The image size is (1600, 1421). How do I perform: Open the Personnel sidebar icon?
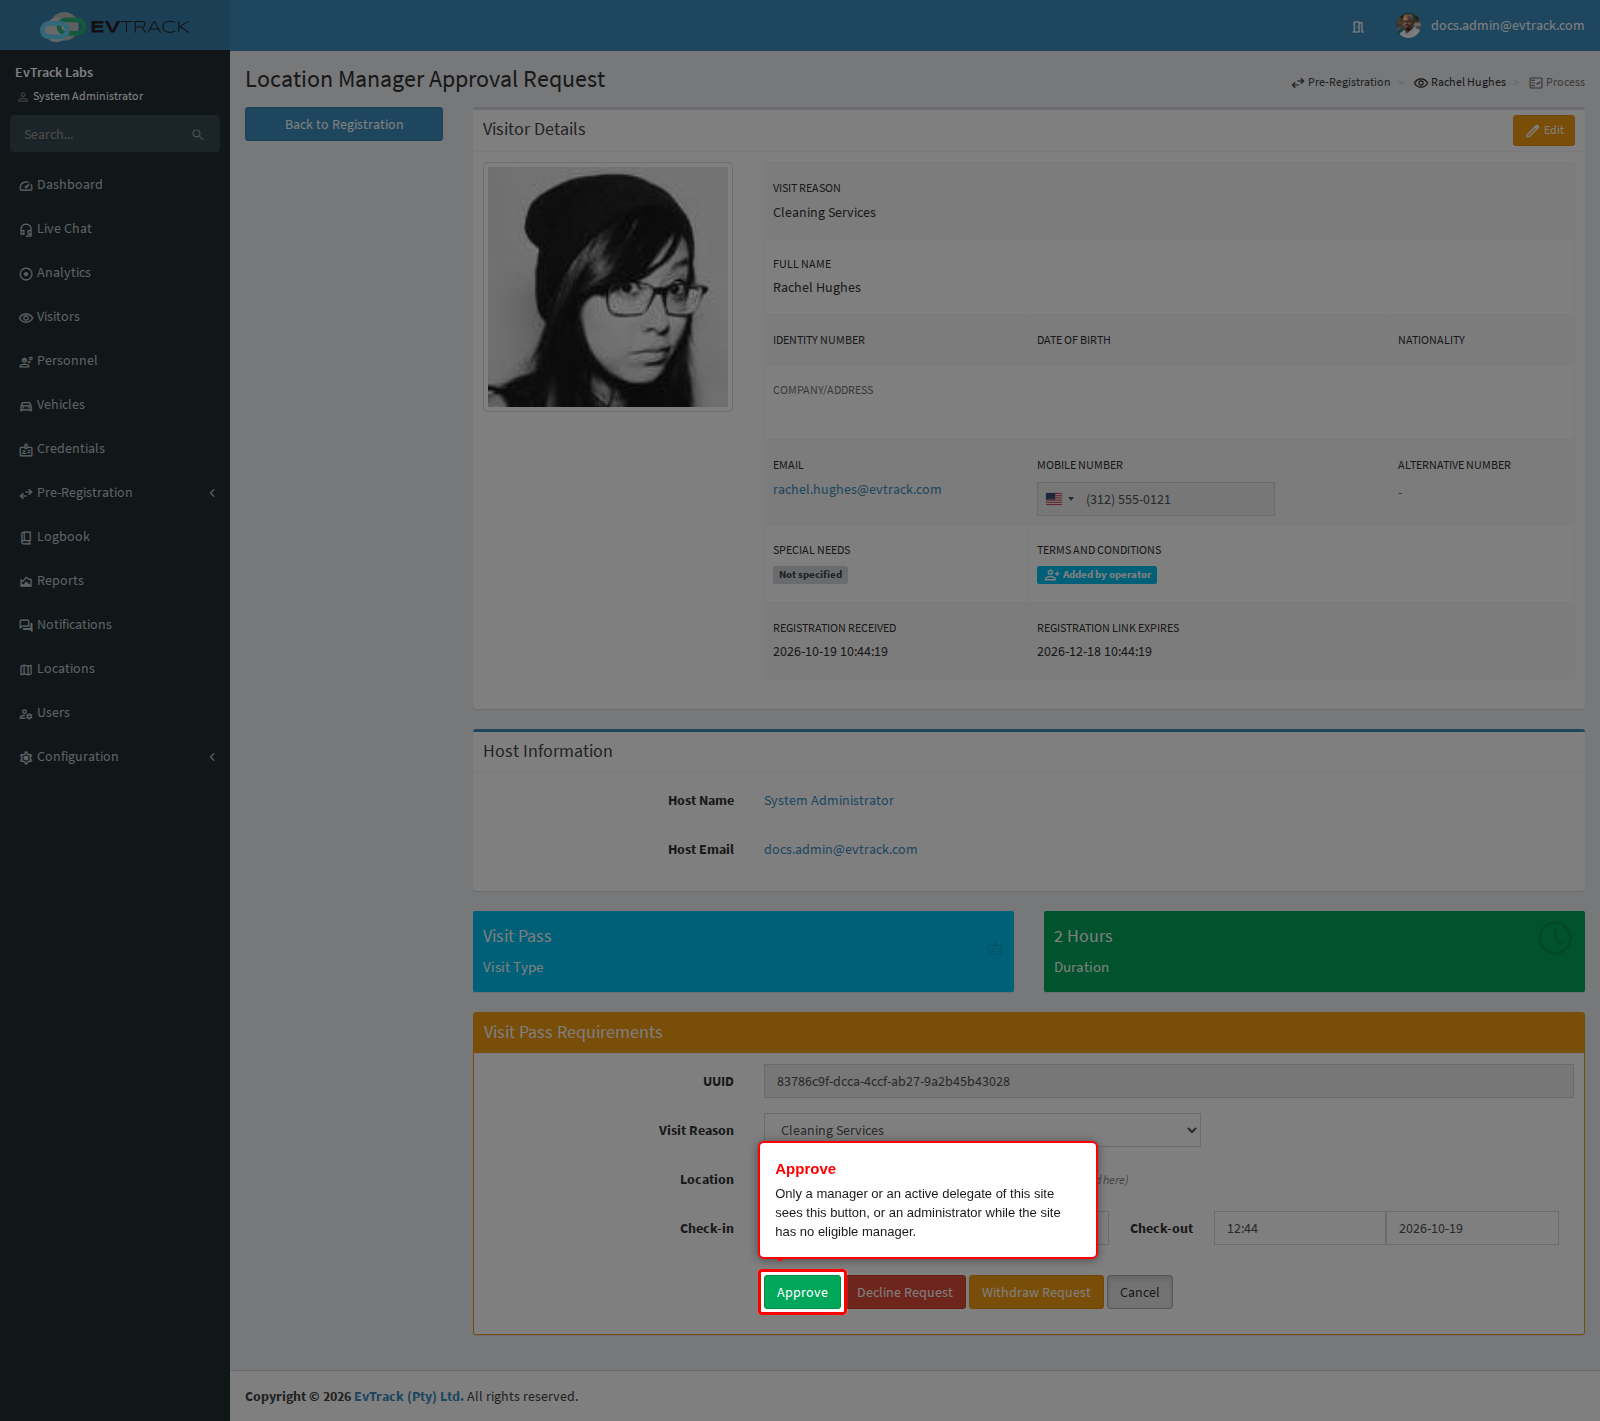pos(26,362)
